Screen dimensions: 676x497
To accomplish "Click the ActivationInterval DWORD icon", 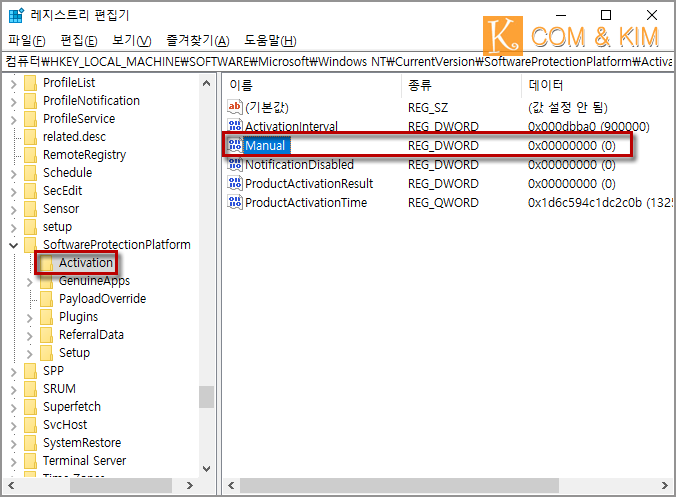I will pos(235,125).
